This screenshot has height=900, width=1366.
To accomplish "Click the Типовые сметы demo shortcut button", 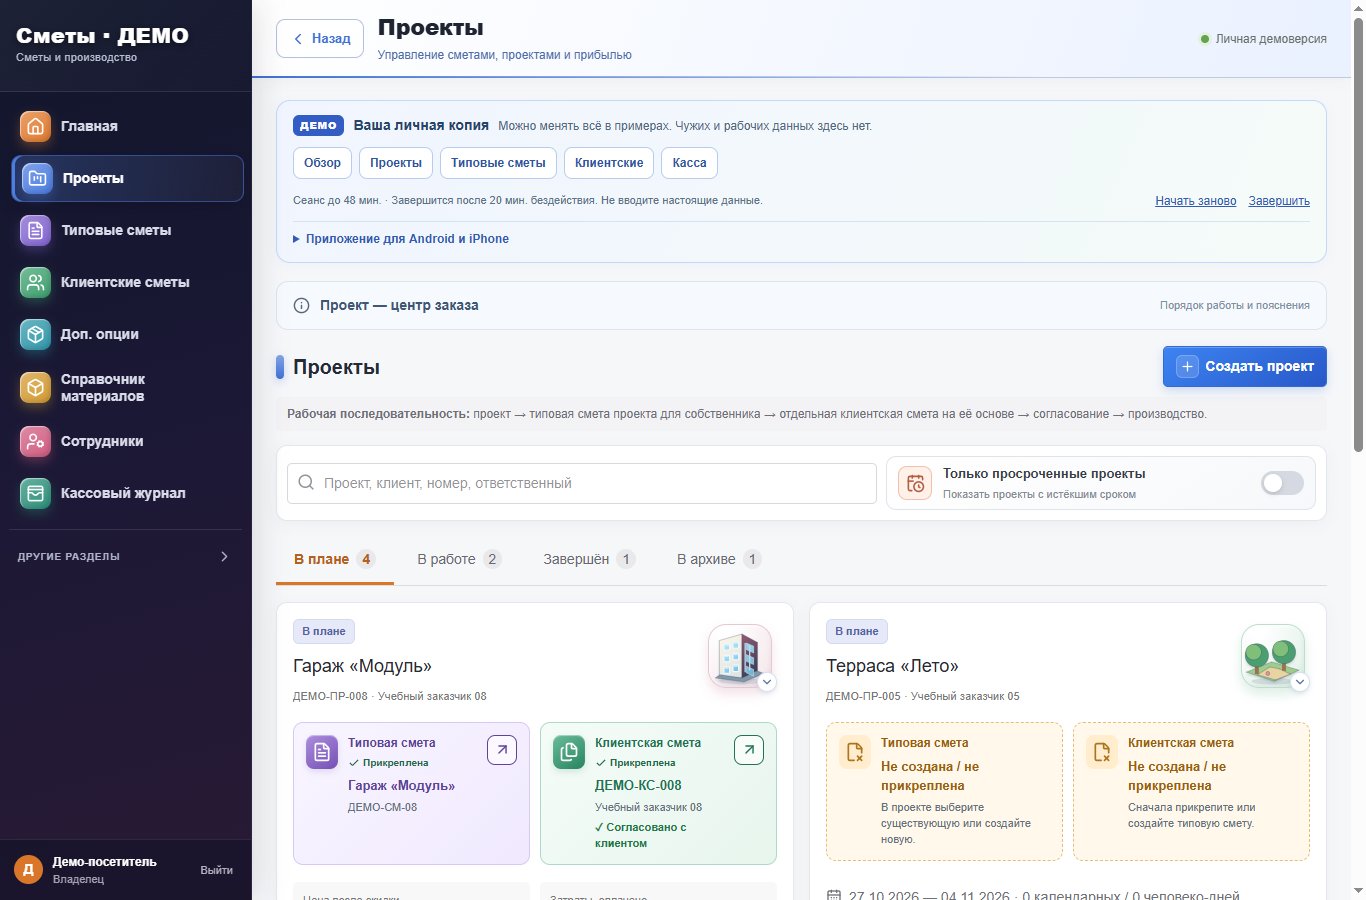I will 498,163.
